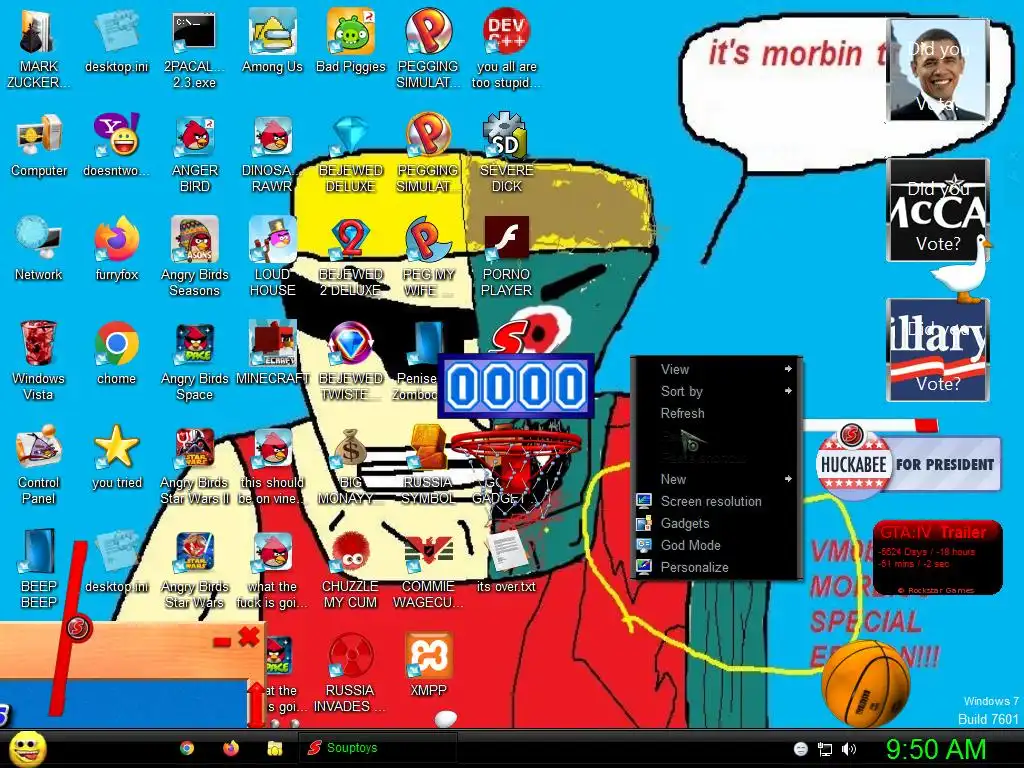Switch to Souptoys taskbar button
The width and height of the screenshot is (1024, 768).
(x=377, y=748)
